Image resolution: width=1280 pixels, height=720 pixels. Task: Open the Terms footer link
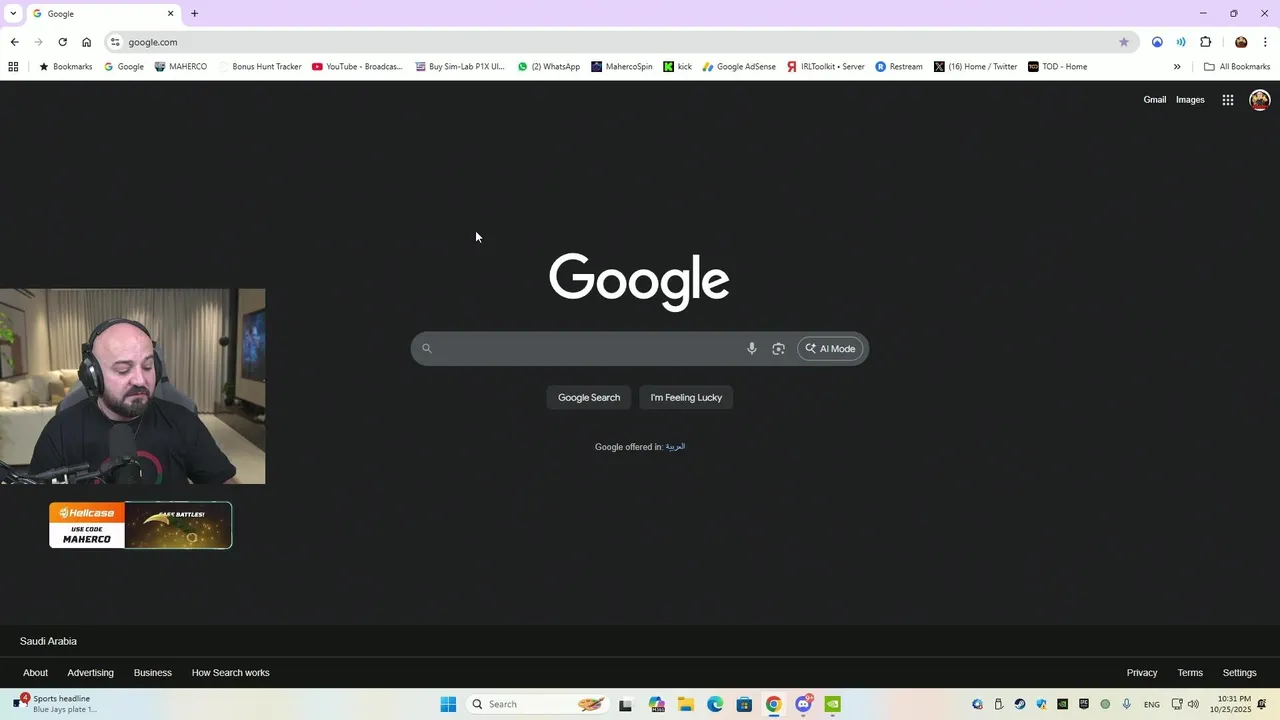point(1190,673)
